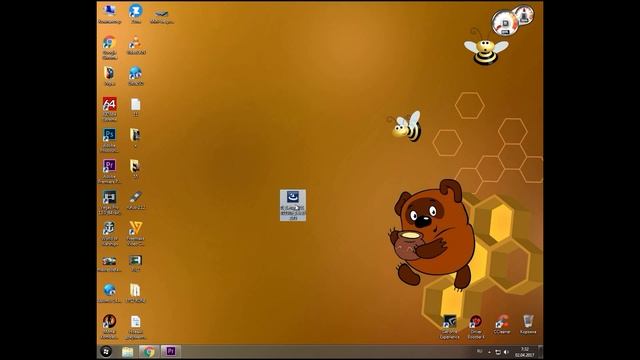Image resolution: width=640 pixels, height=360 pixels.
Task: Open the taskbar clock and date
Action: [524, 352]
